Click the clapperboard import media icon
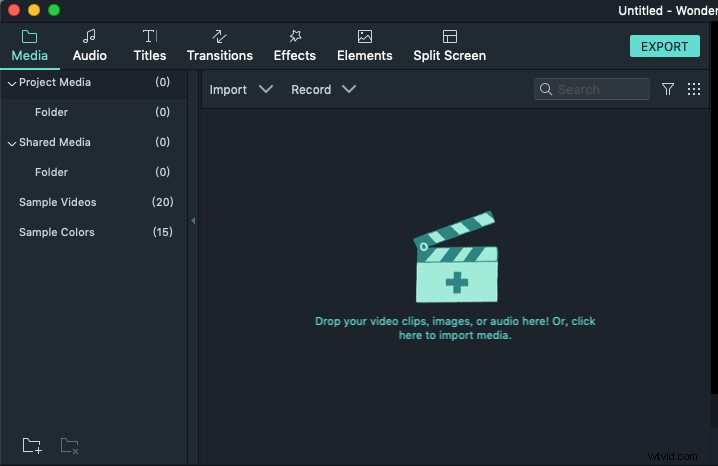The image size is (718, 466). (456, 257)
